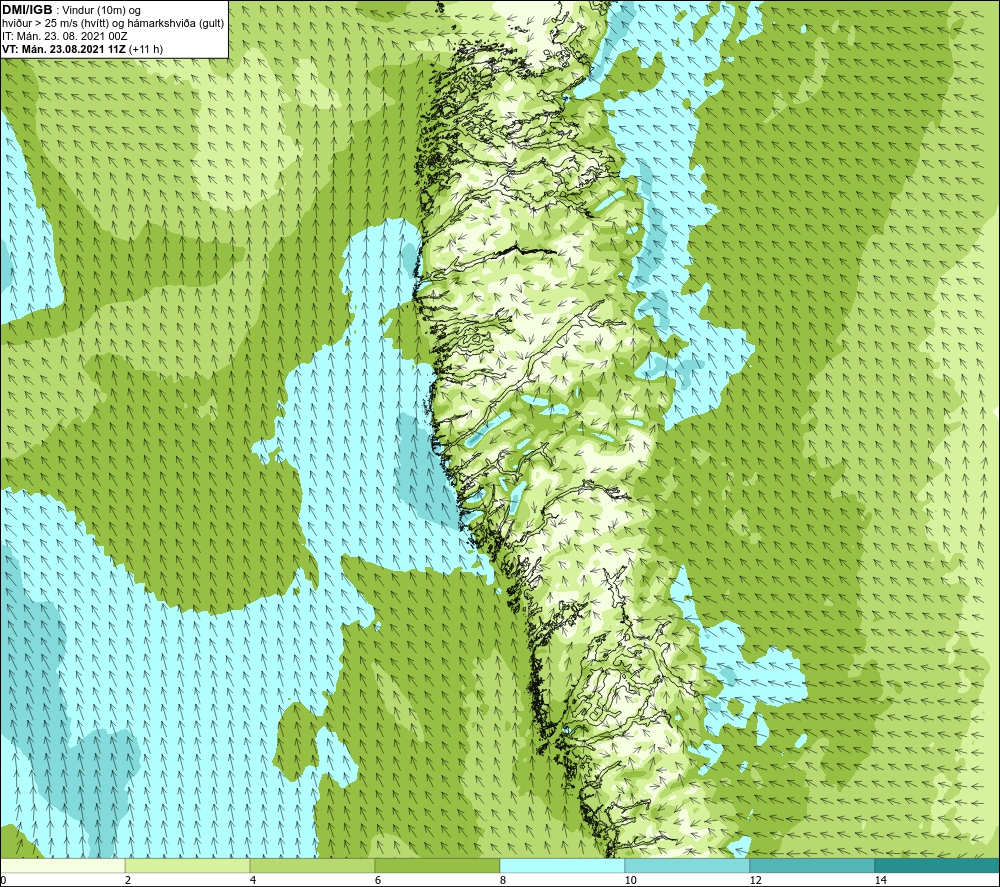
Task: Click the DMI/IGB title text
Action: pyautogui.click(x=27, y=10)
